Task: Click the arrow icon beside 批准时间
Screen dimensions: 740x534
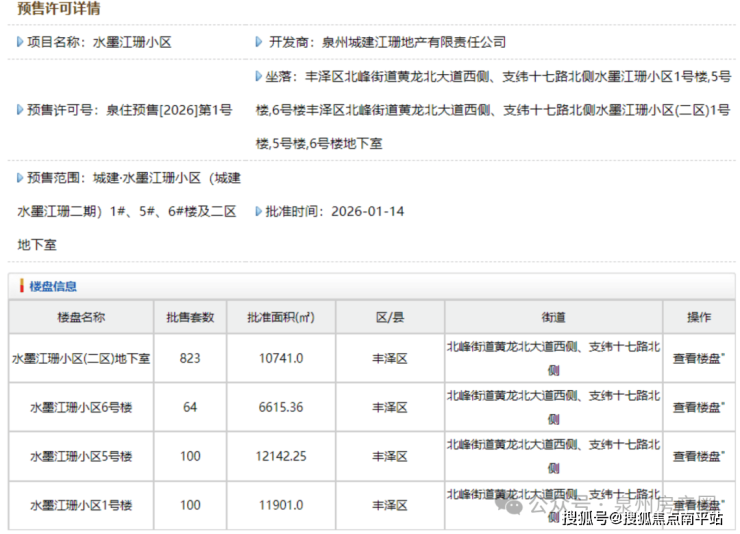Action: click(x=259, y=212)
